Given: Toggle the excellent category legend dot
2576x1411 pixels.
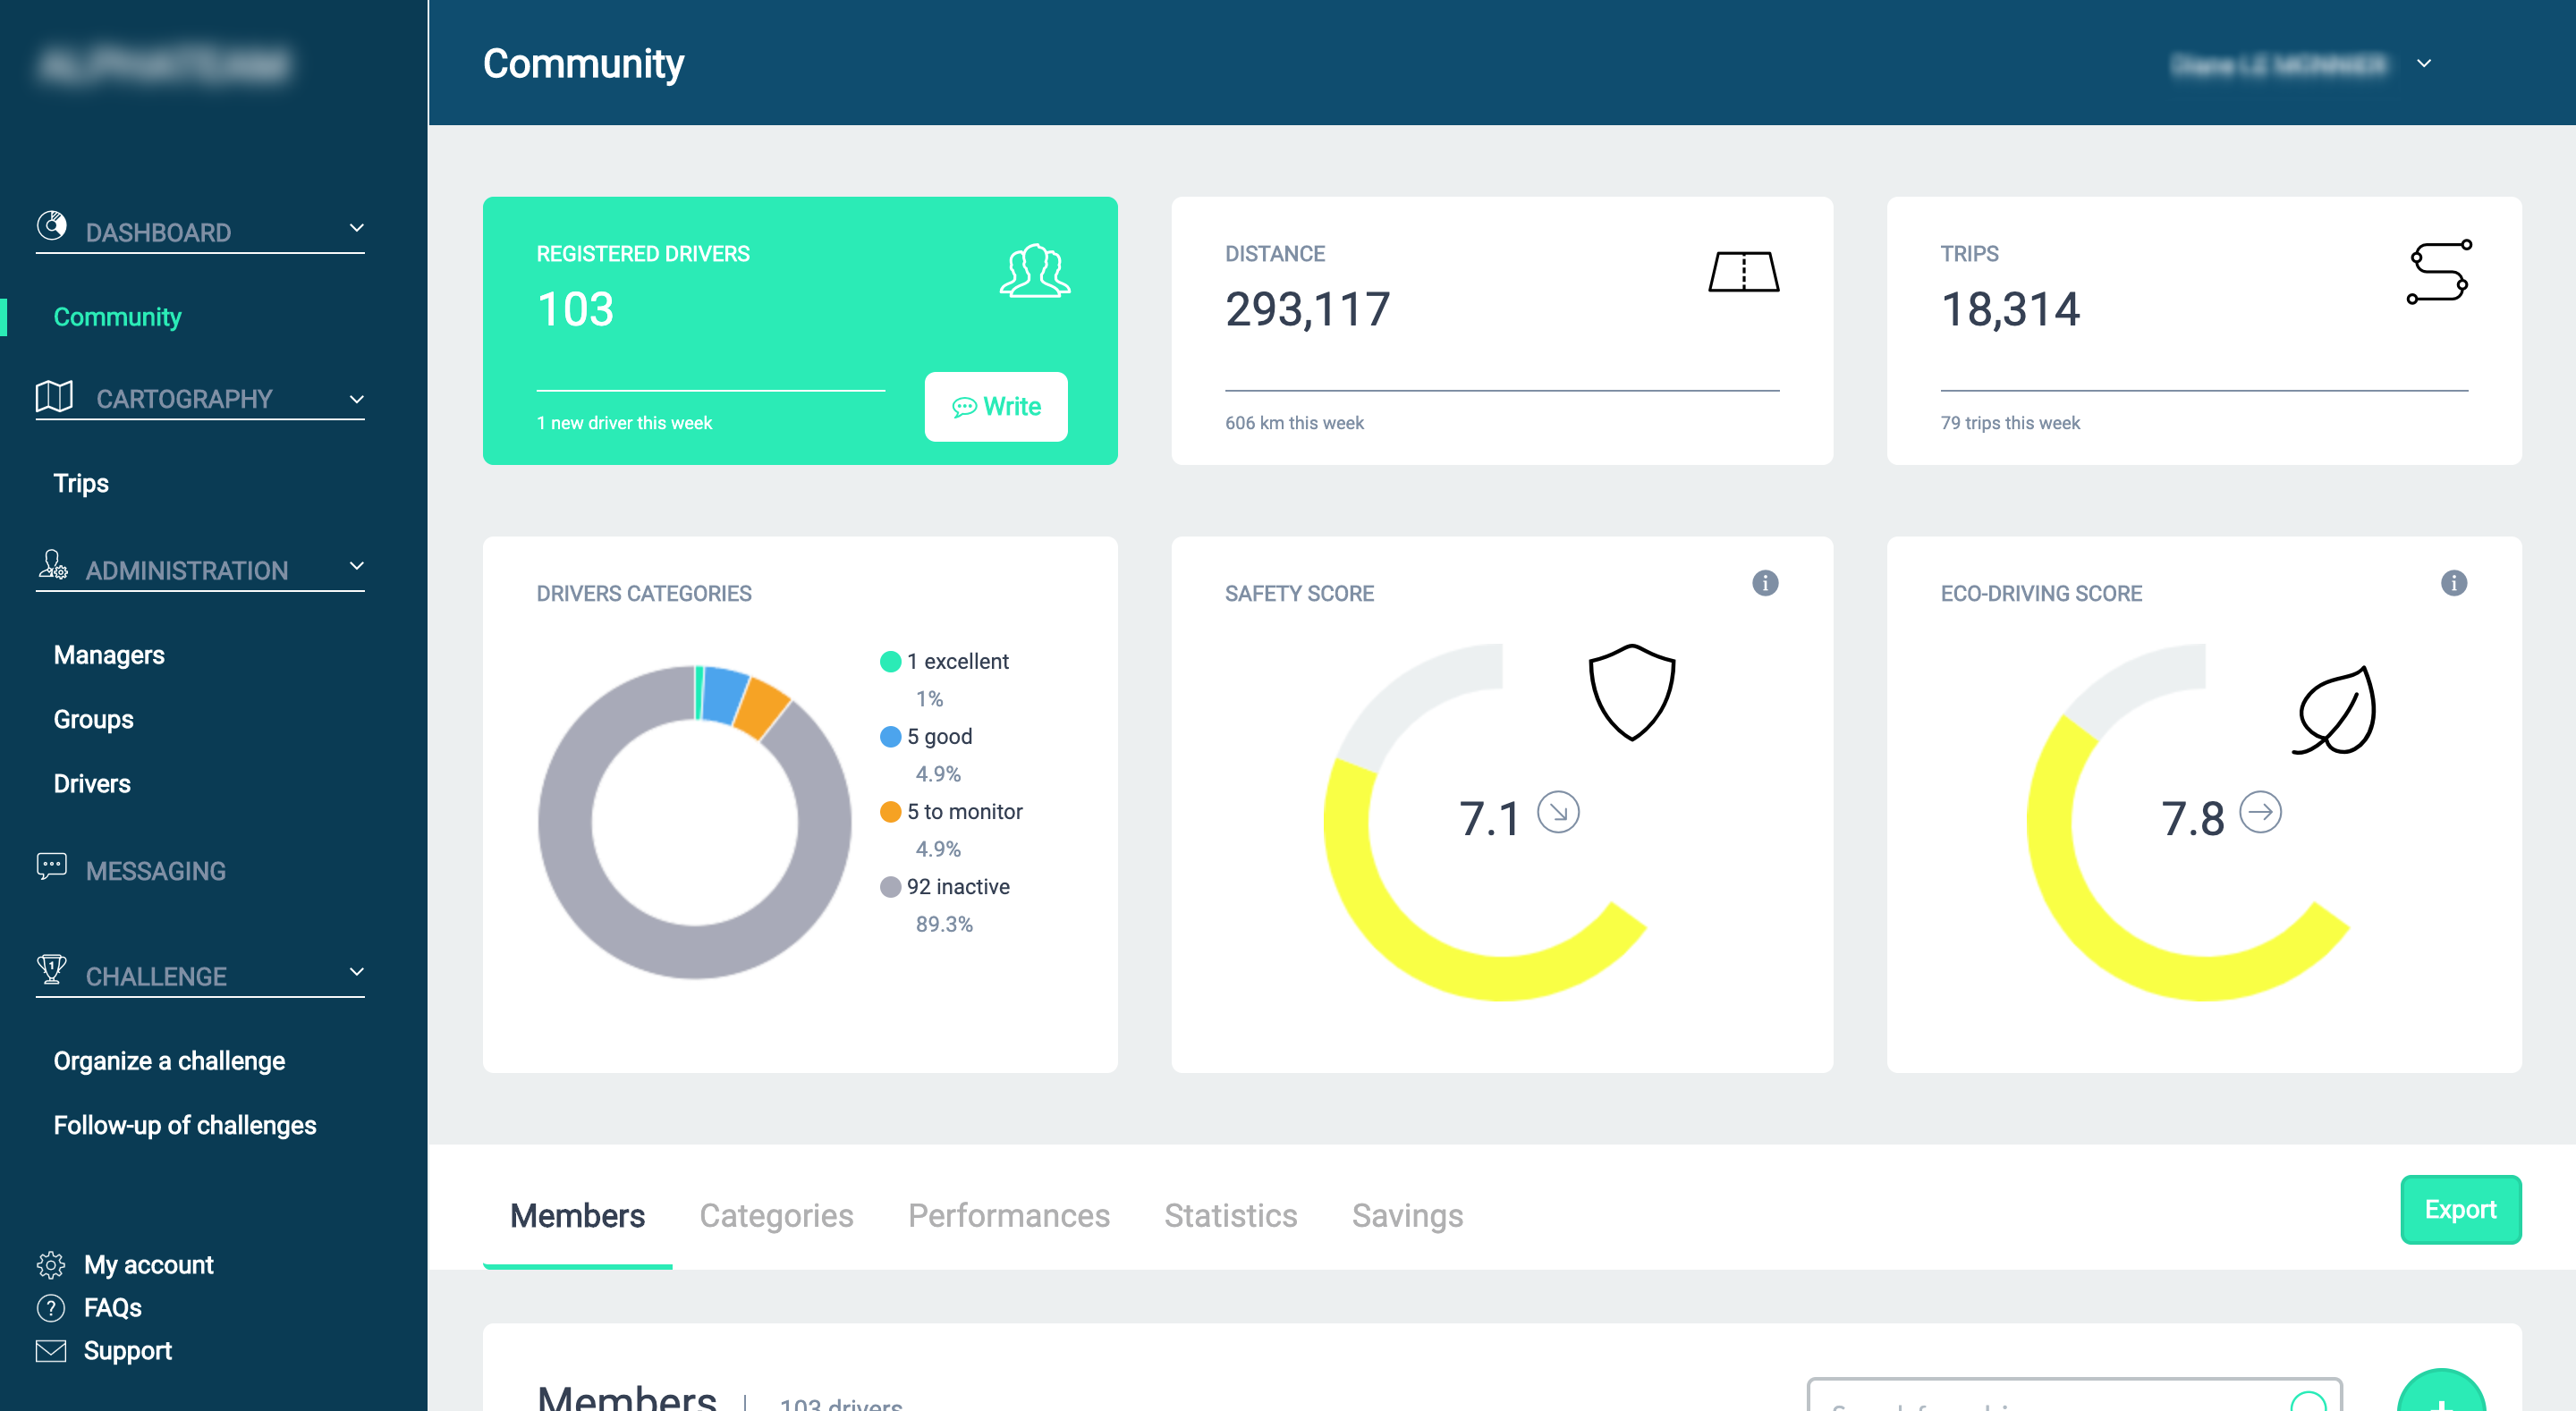Looking at the screenshot, I should [x=890, y=661].
